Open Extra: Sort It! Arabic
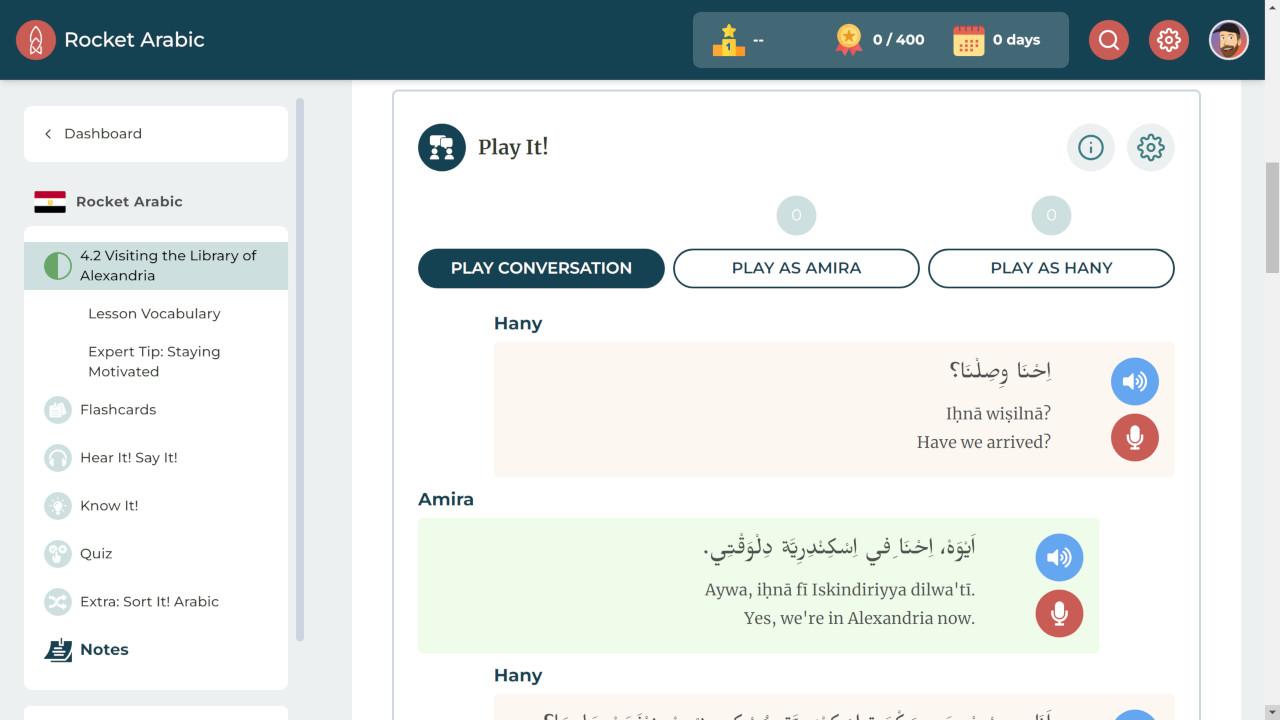1280x720 pixels. coord(149,601)
